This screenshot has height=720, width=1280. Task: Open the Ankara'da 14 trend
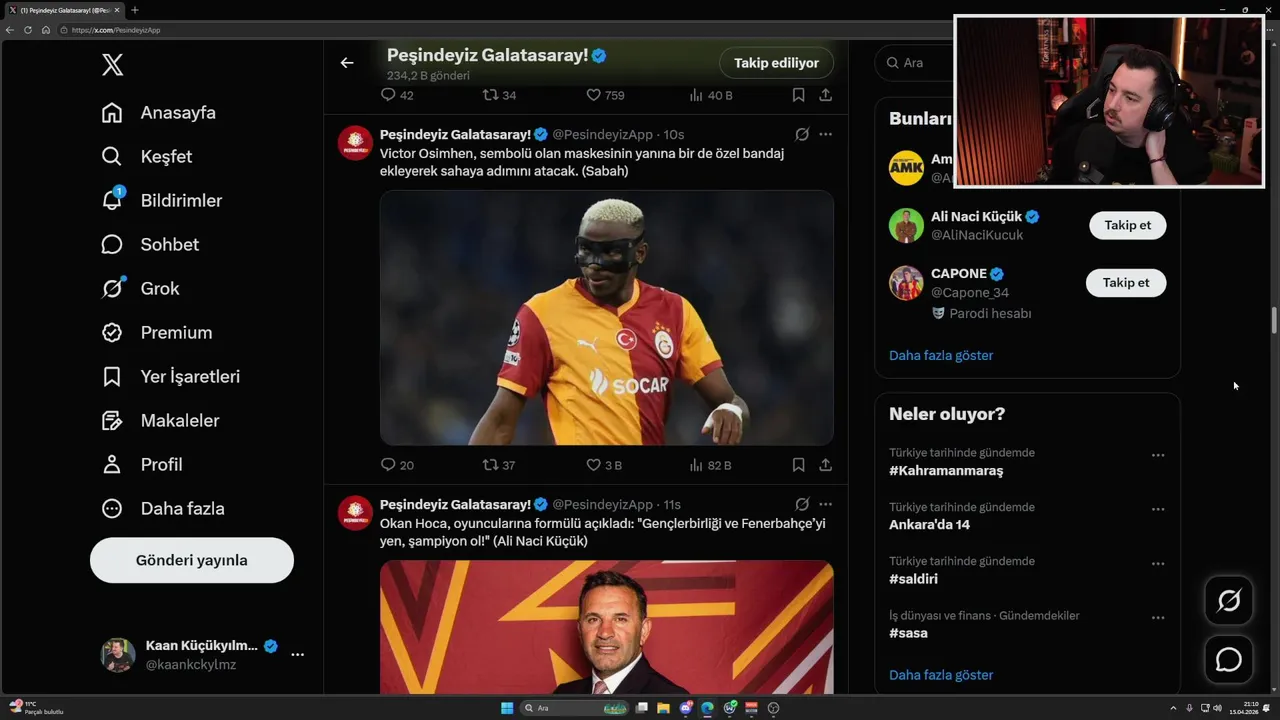(x=929, y=525)
